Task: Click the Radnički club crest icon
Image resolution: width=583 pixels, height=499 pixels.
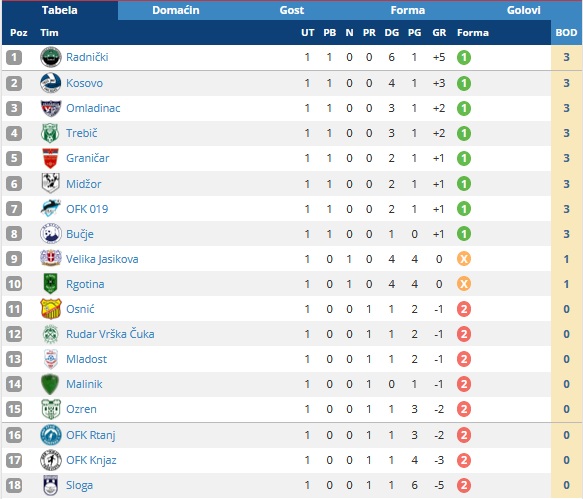Action: click(51, 57)
